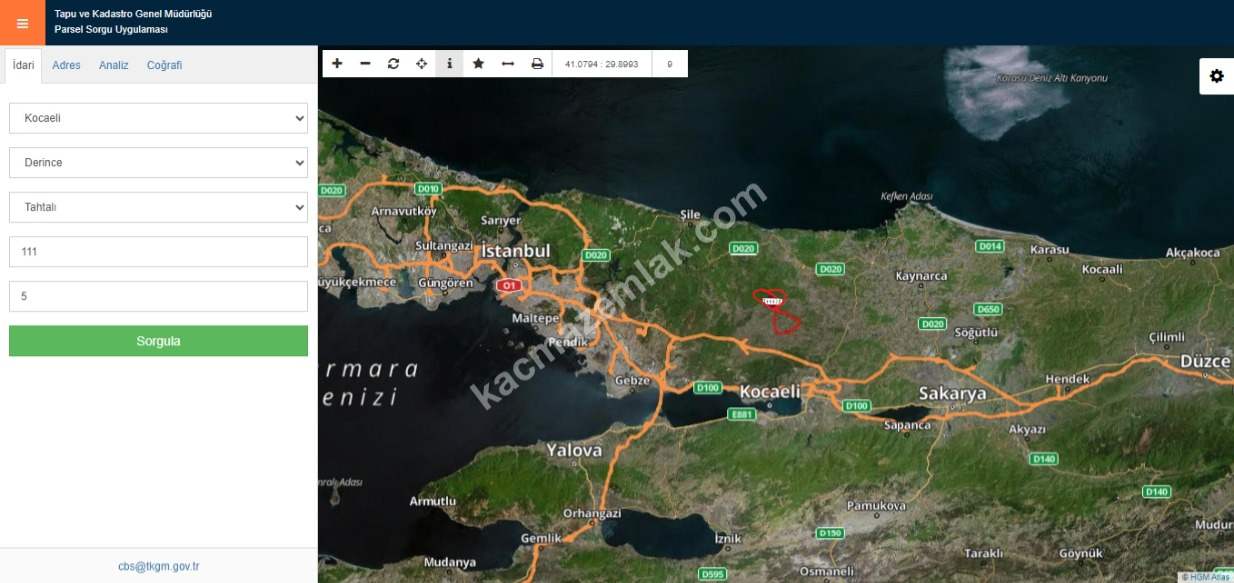Screen dimensions: 1234x583
Task: Click the zoom out minus icon
Action: [365, 64]
